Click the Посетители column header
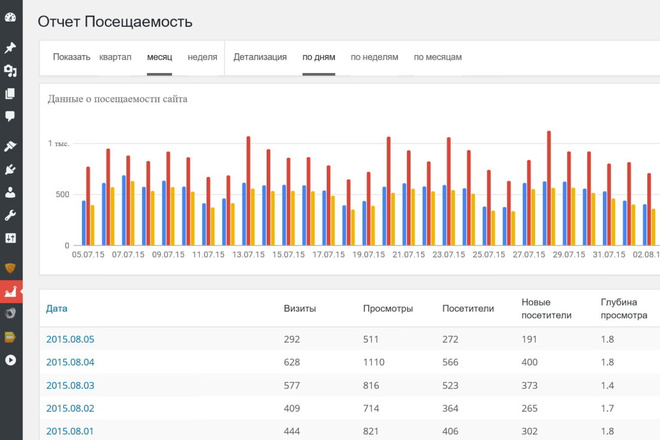 click(x=468, y=309)
